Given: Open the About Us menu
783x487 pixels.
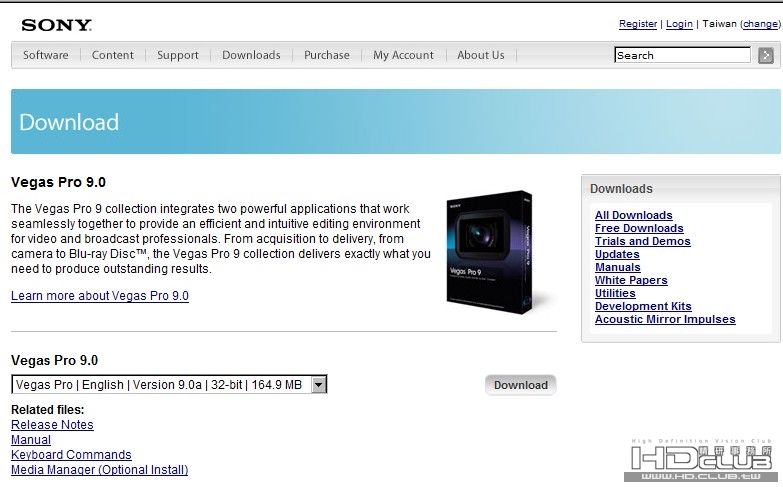Looking at the screenshot, I should (480, 55).
